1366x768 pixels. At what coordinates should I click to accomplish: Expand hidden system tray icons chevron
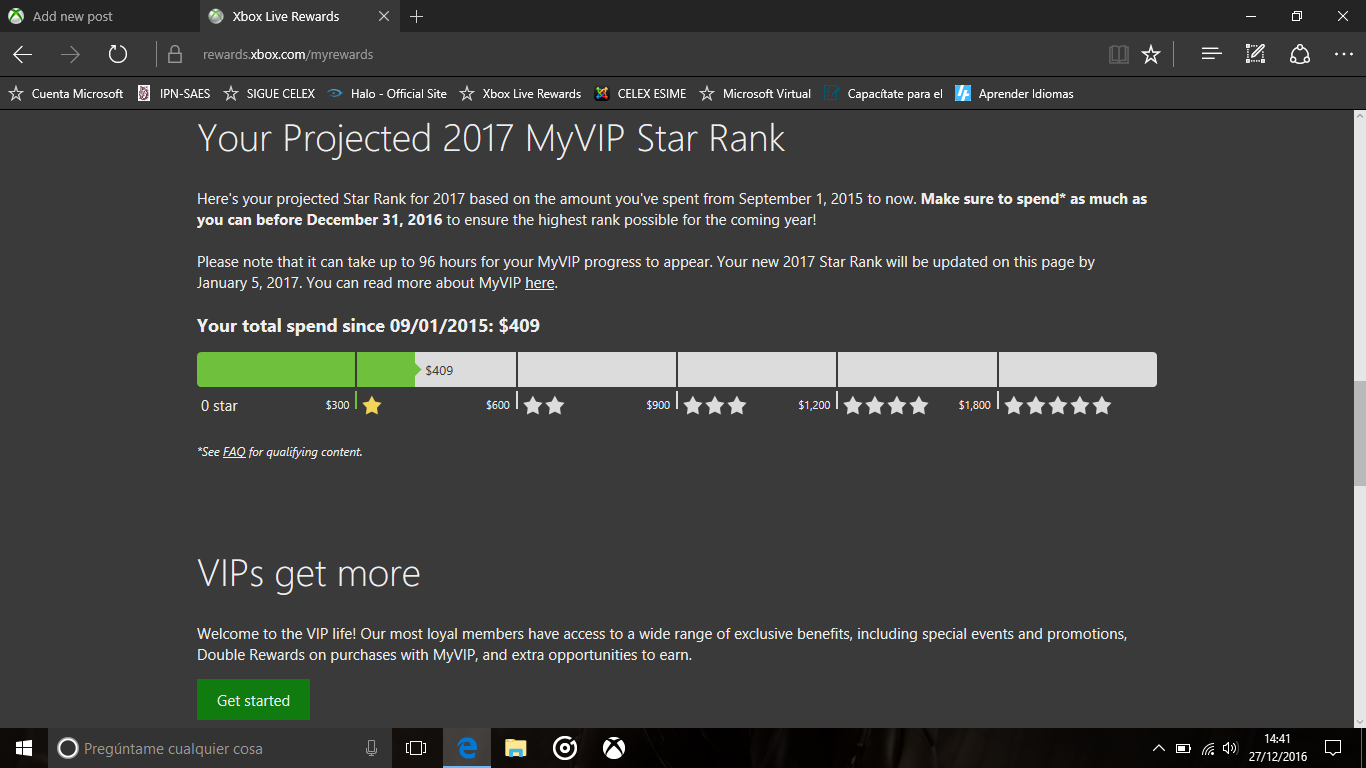(x=1159, y=748)
